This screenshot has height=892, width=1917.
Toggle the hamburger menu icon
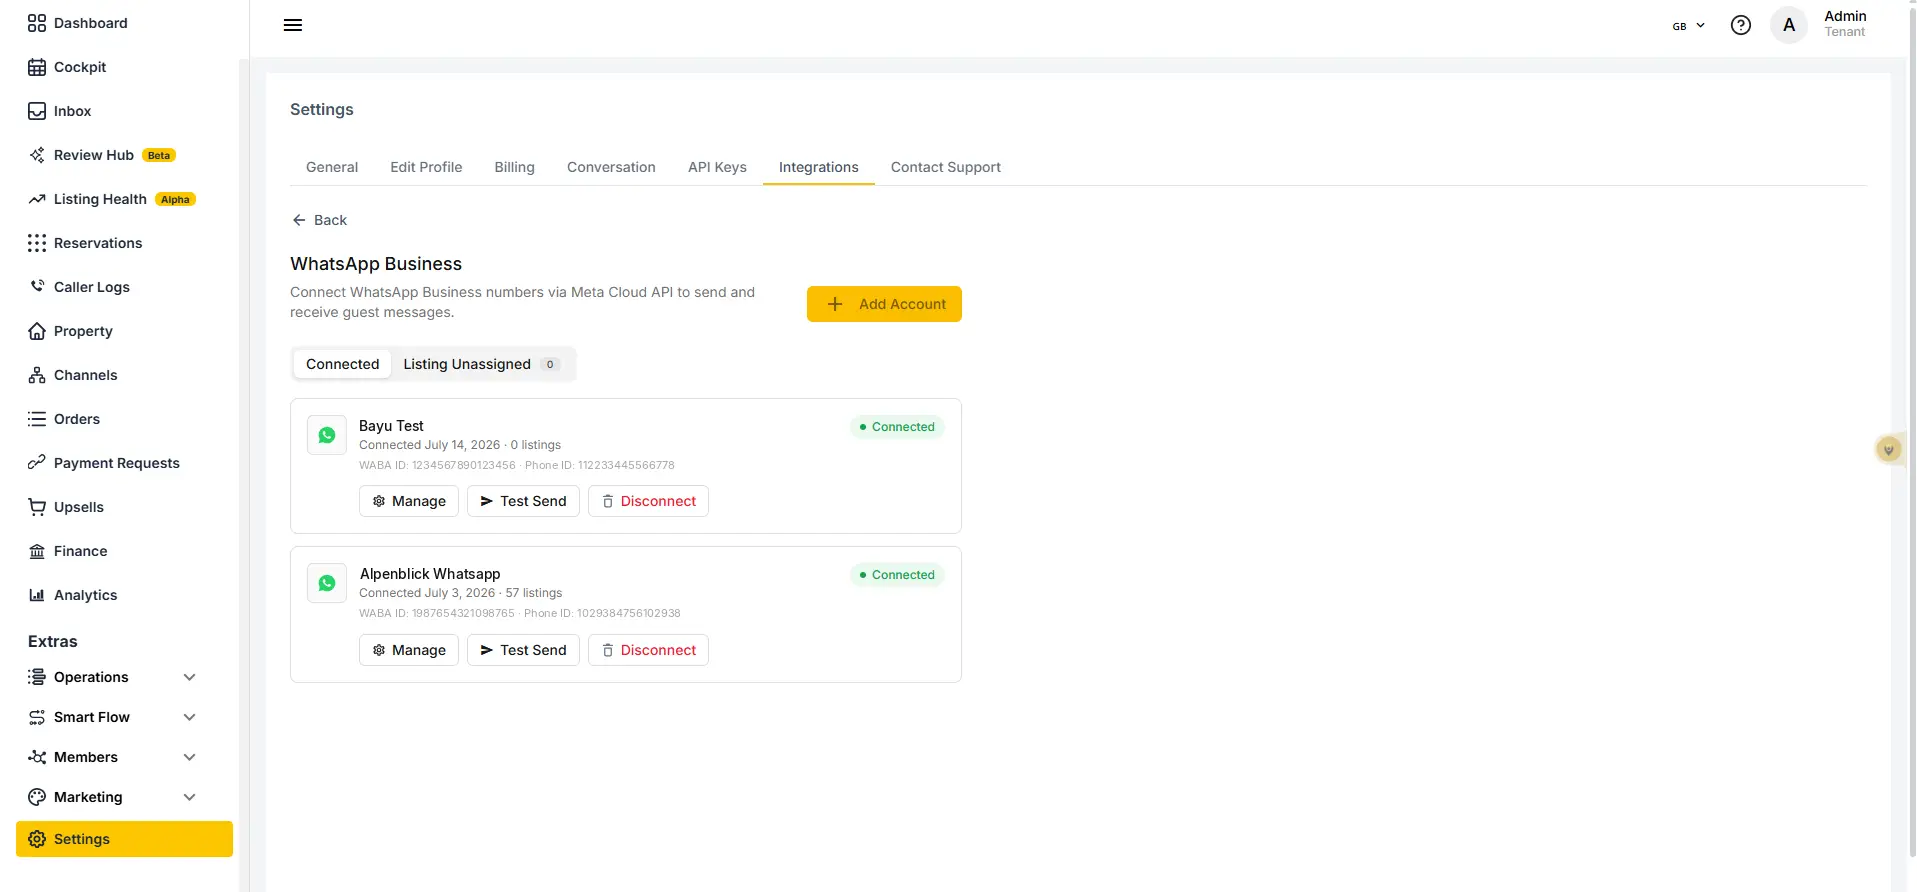(293, 25)
